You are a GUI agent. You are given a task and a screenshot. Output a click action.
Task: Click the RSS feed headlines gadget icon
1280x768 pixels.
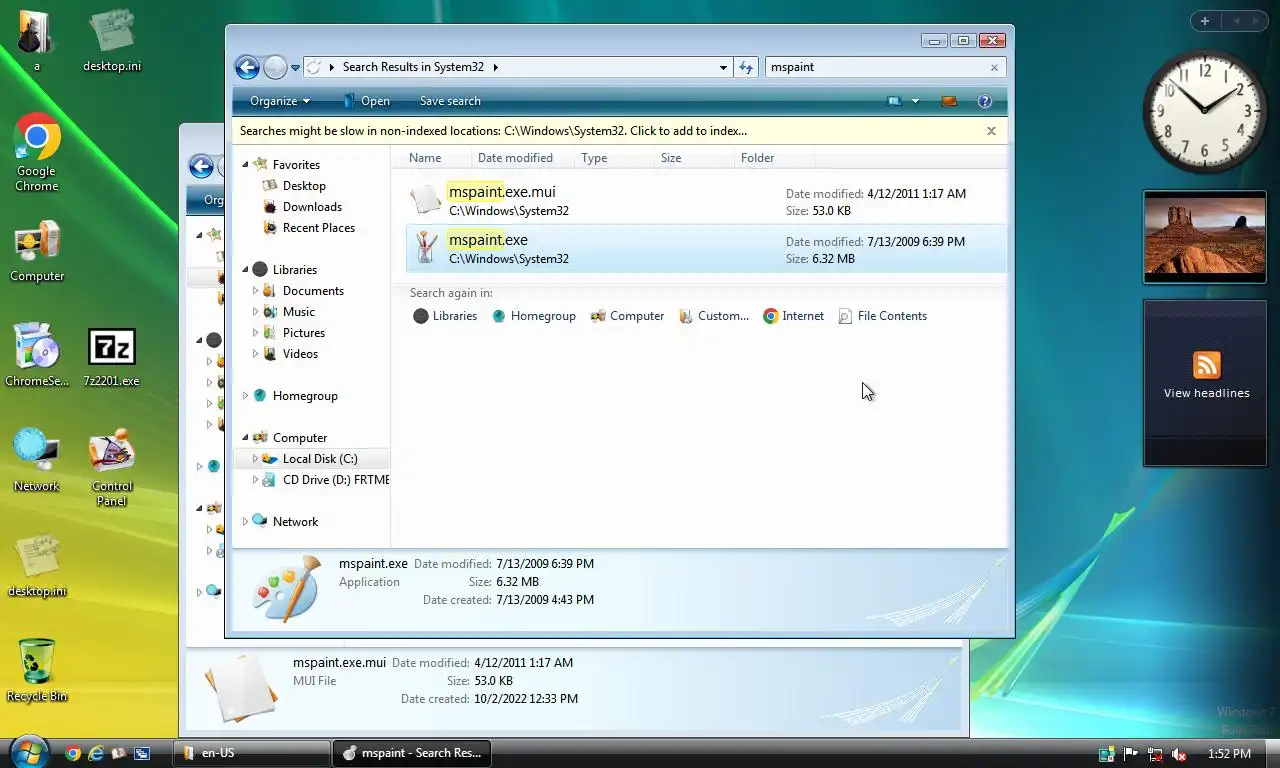click(1207, 364)
